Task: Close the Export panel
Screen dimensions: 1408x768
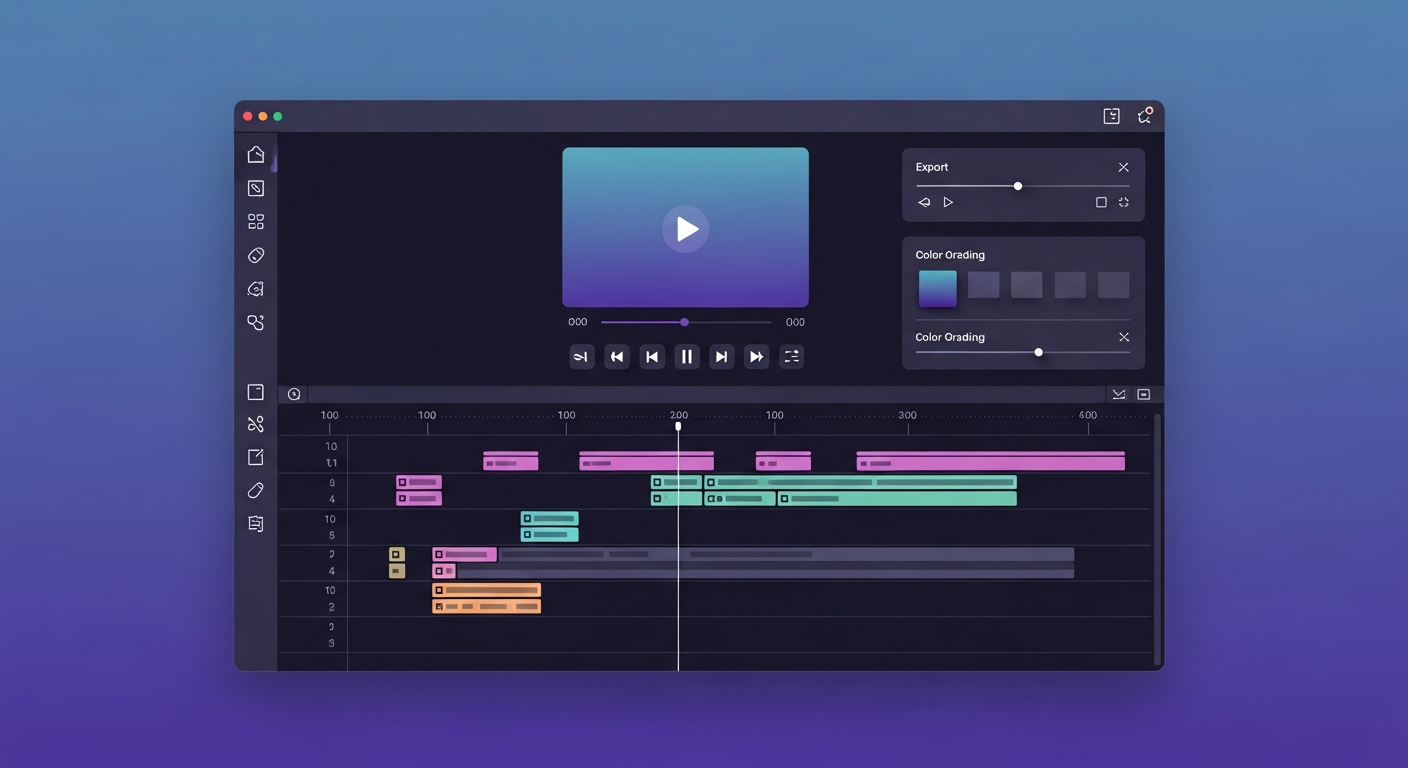Action: (1123, 167)
